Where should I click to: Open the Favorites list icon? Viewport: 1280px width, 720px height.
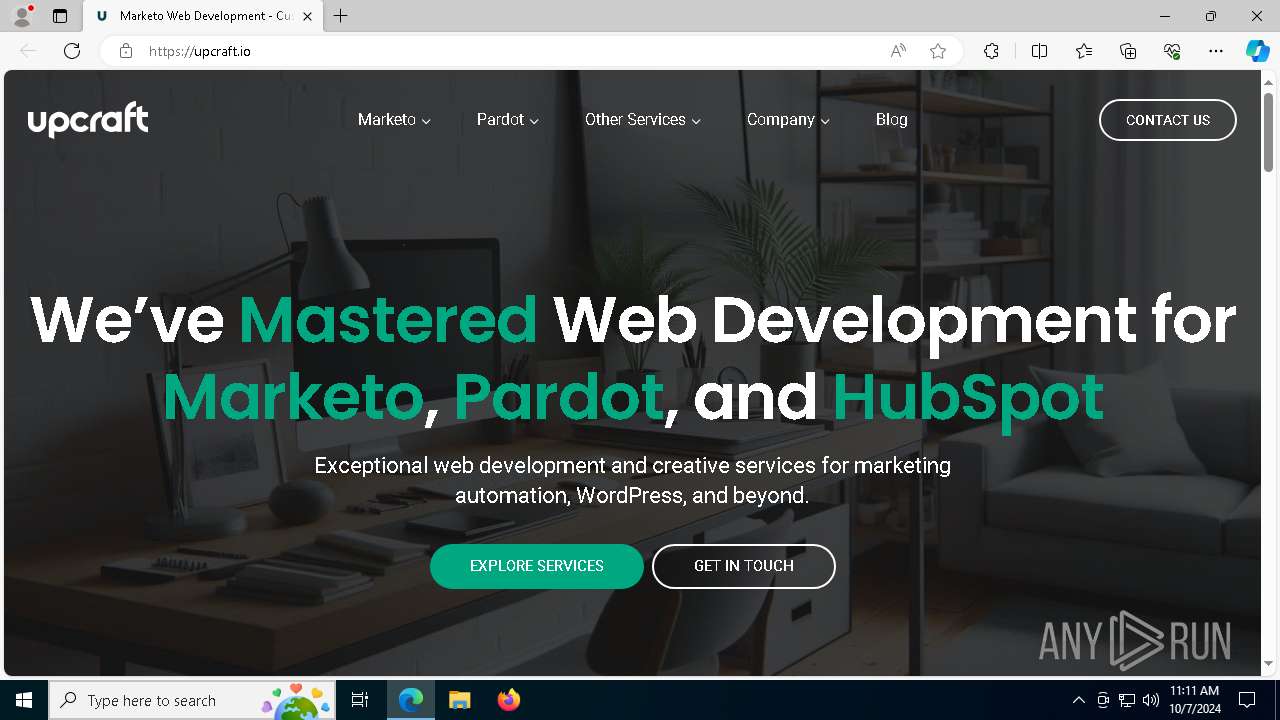click(x=1084, y=51)
